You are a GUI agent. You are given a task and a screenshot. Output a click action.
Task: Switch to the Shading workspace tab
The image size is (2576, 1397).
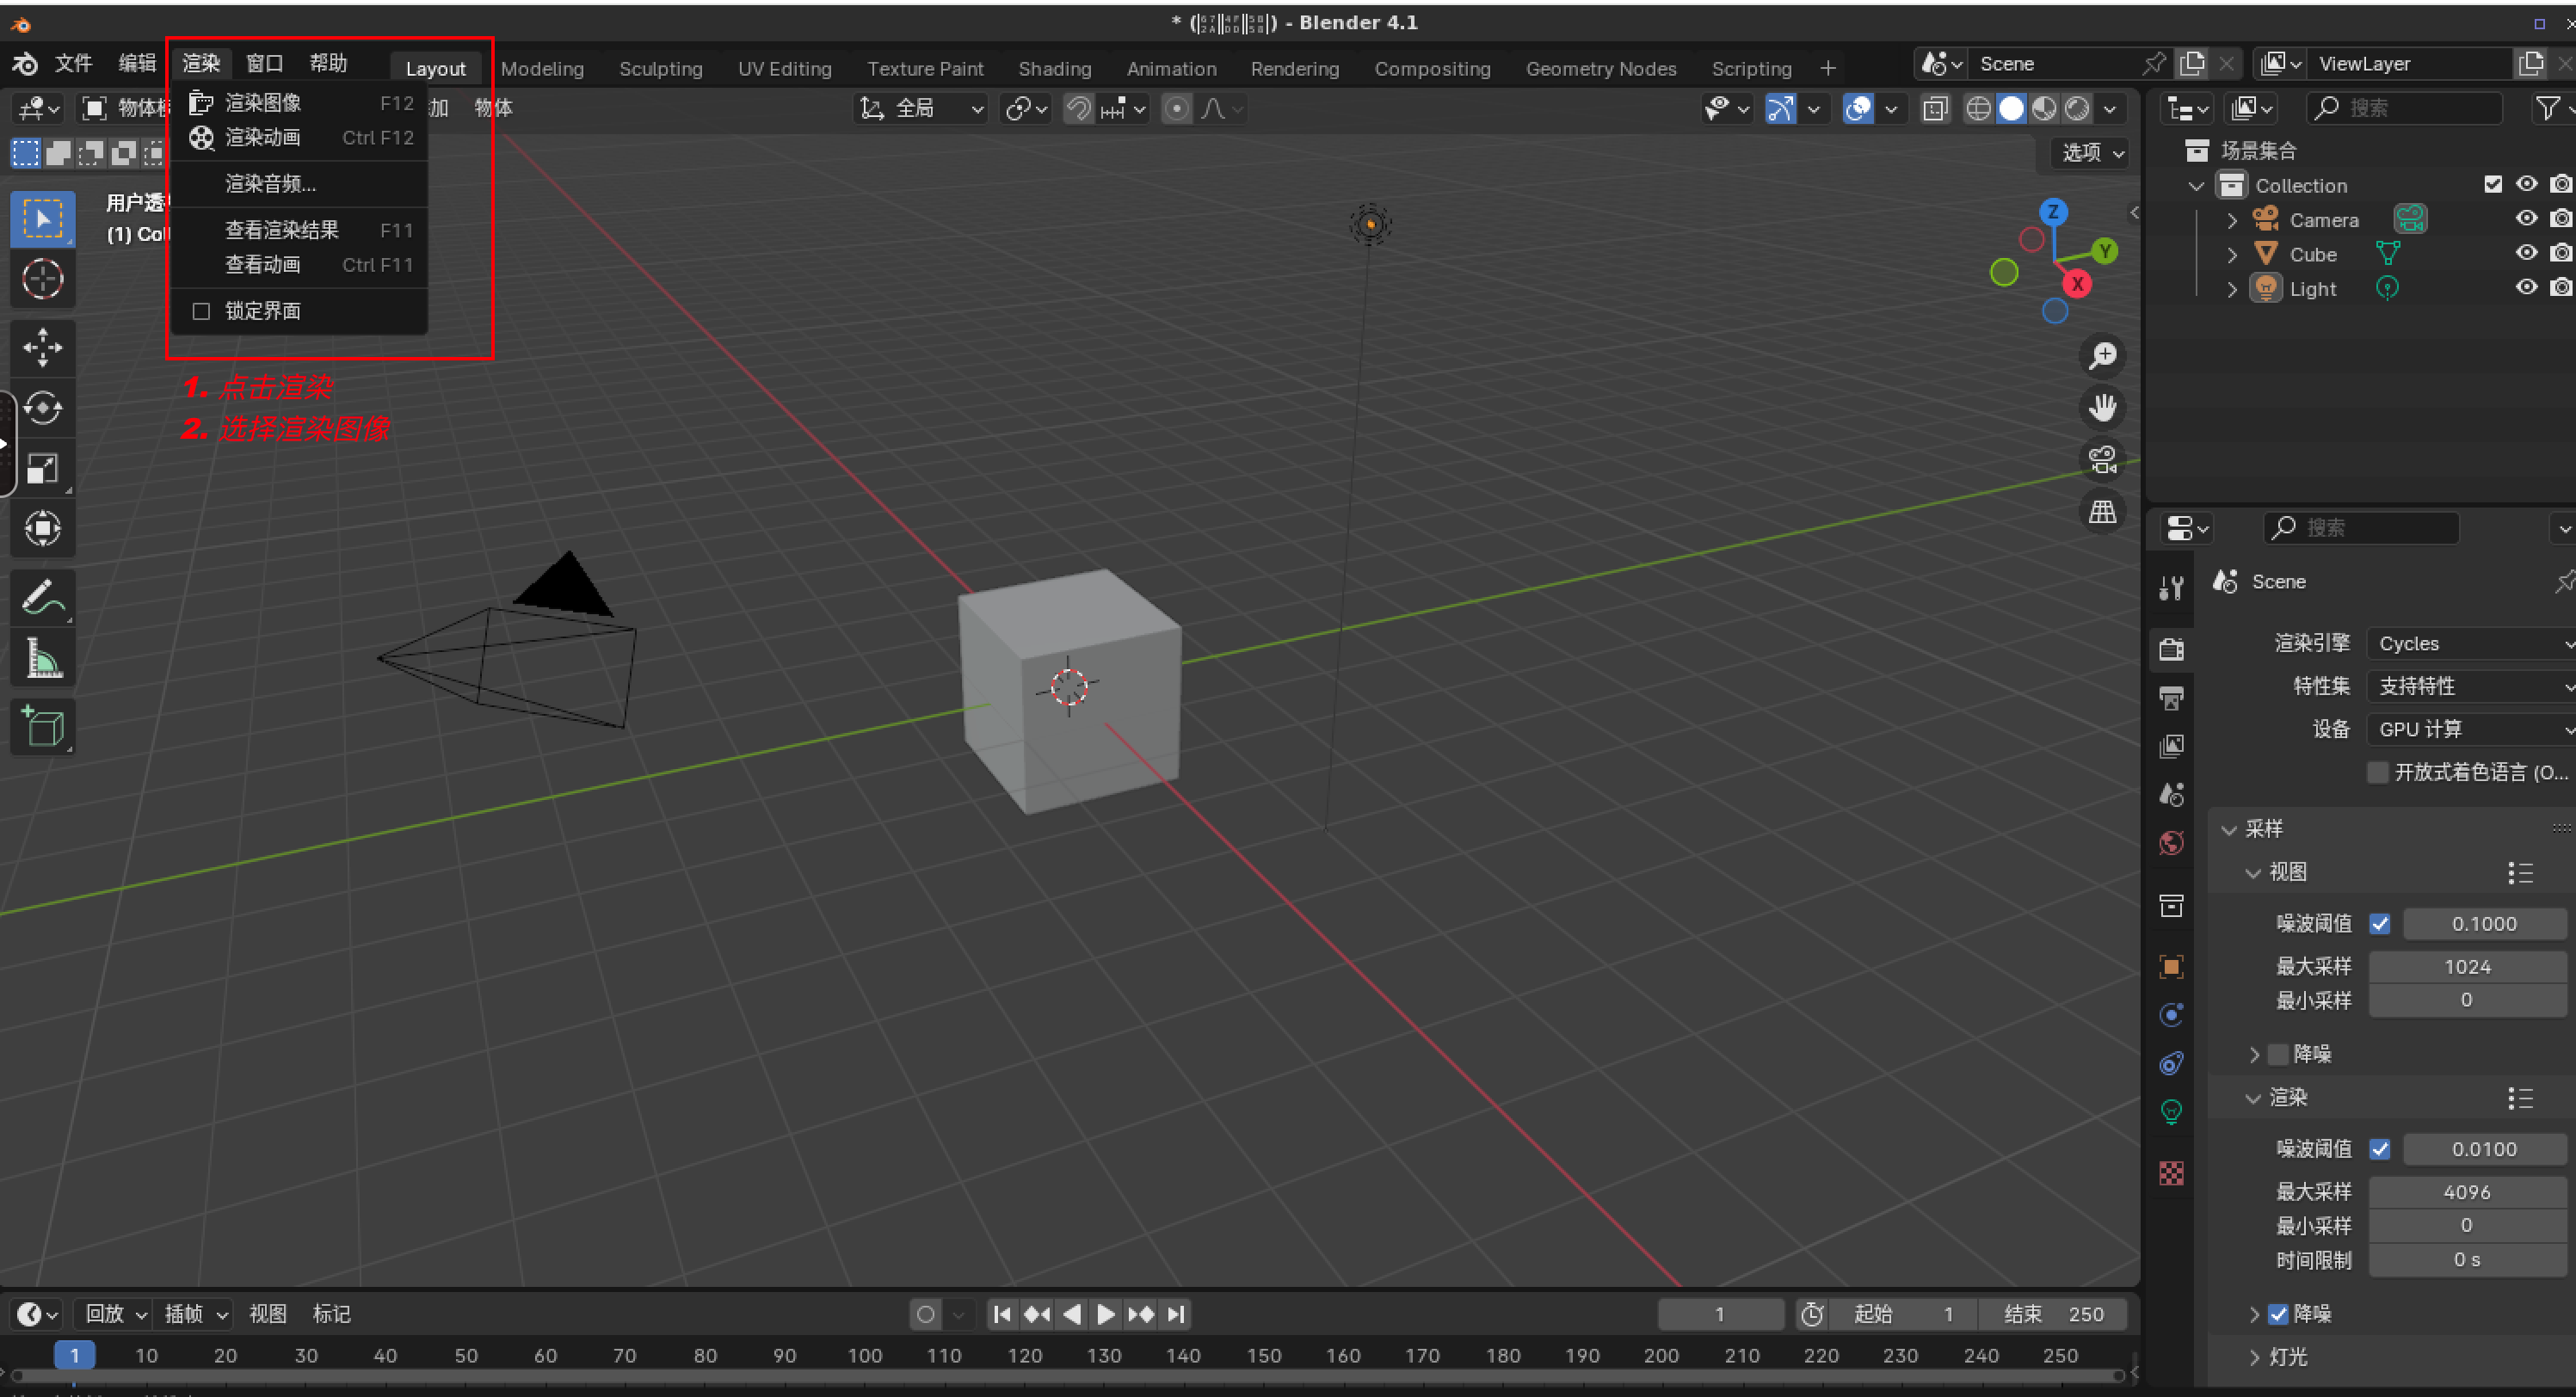(1054, 68)
